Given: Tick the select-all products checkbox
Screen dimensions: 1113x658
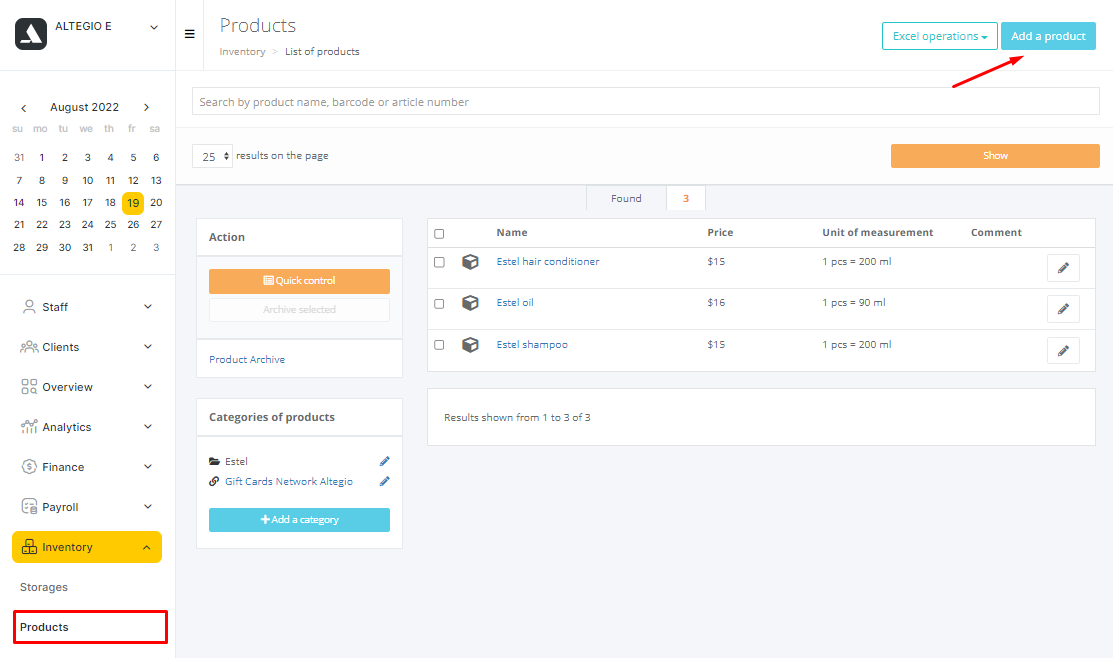Looking at the screenshot, I should pyautogui.click(x=439, y=234).
